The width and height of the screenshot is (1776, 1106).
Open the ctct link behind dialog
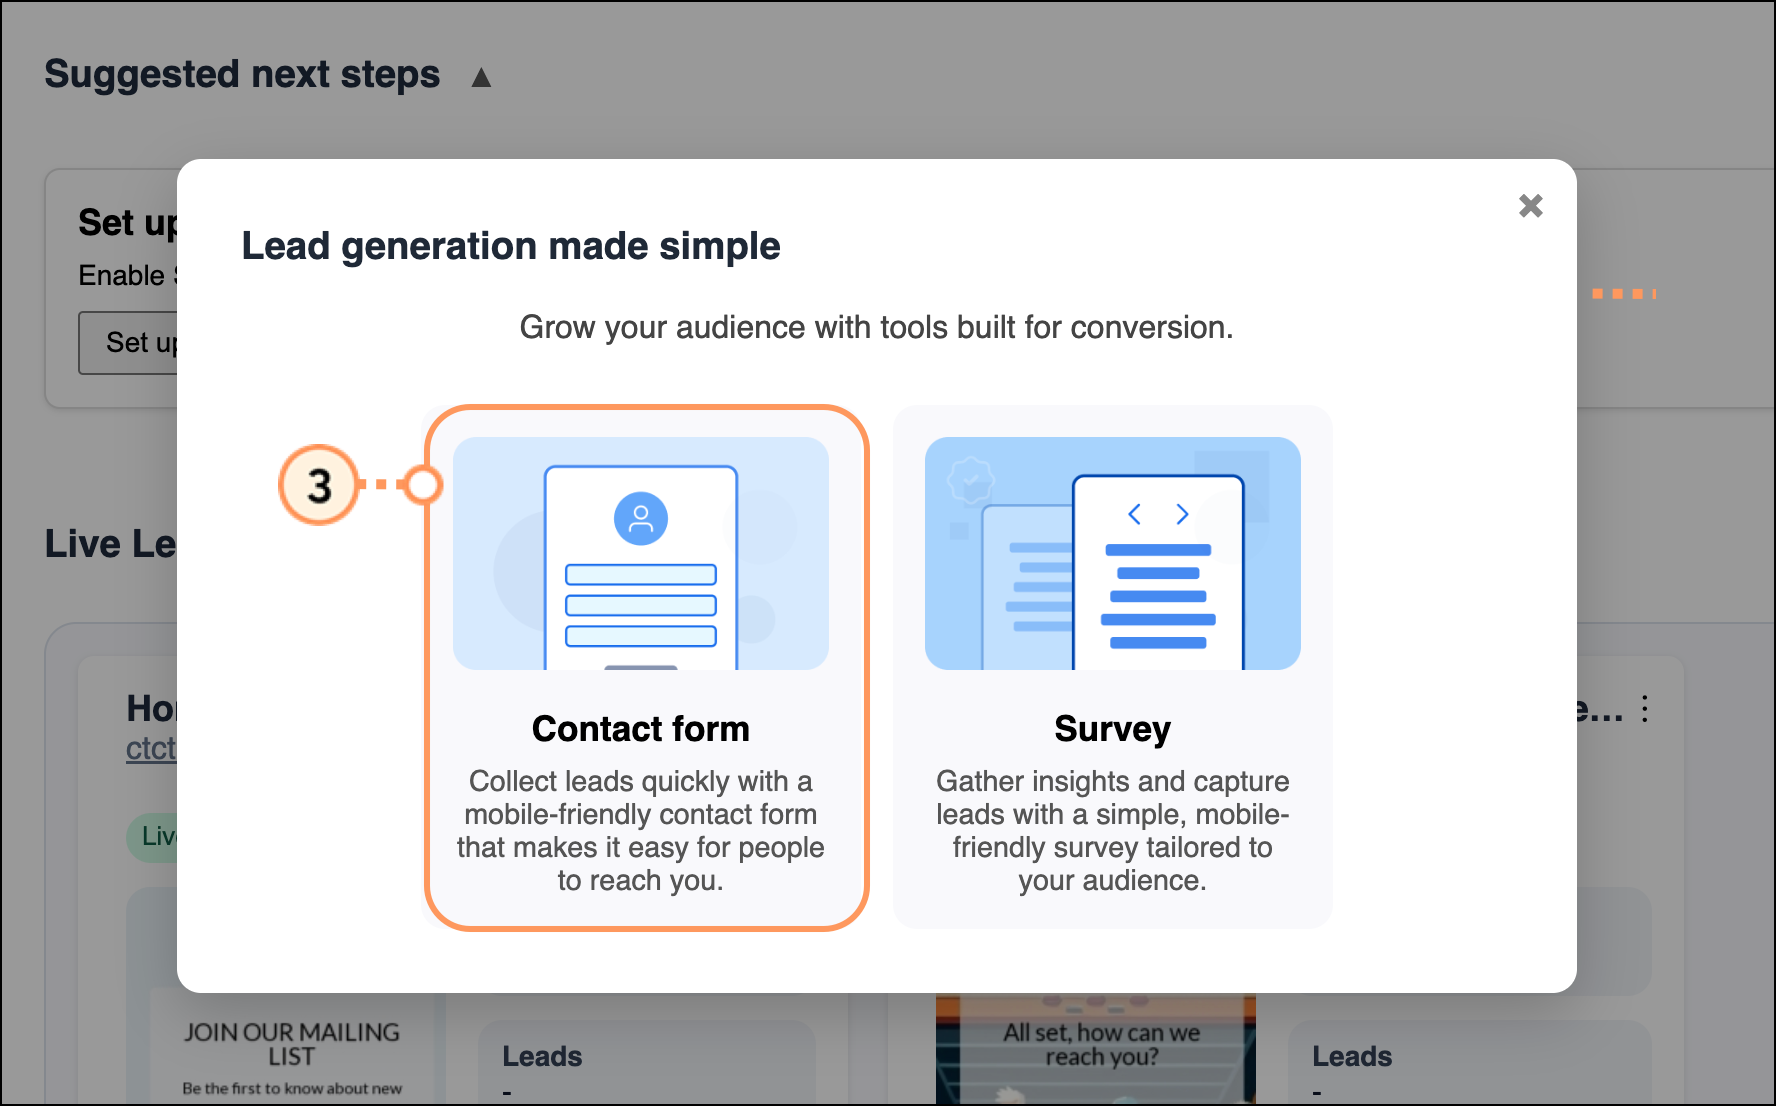(151, 748)
